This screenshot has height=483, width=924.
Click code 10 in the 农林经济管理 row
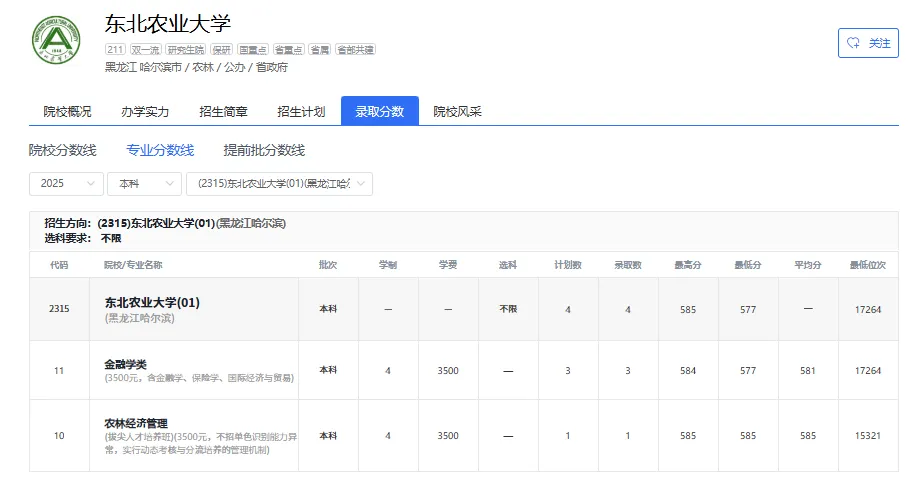tap(59, 436)
